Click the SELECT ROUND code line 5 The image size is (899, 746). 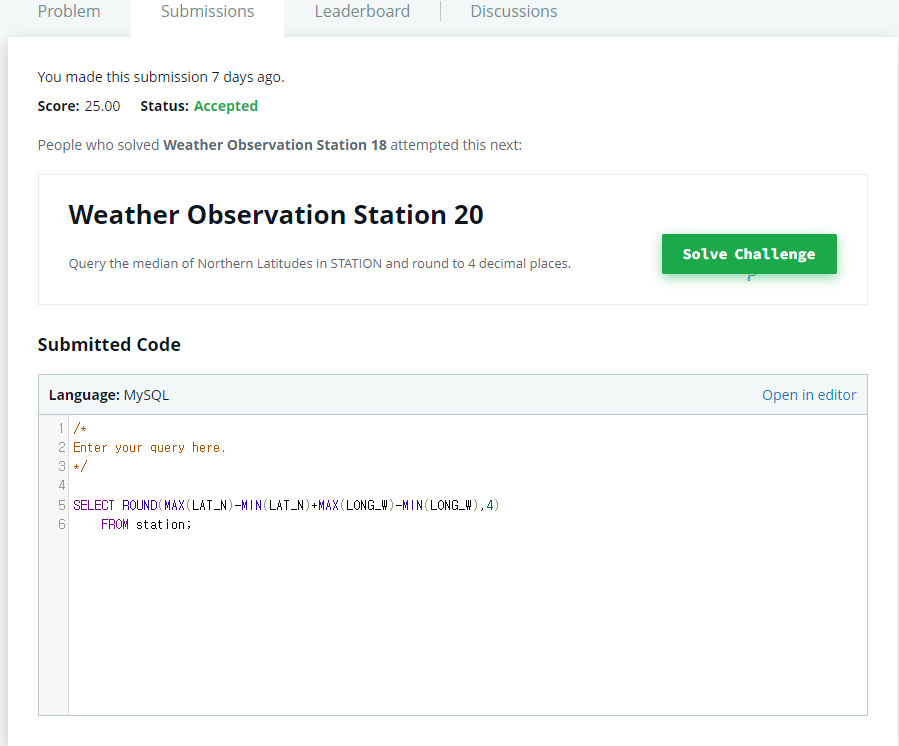click(286, 505)
